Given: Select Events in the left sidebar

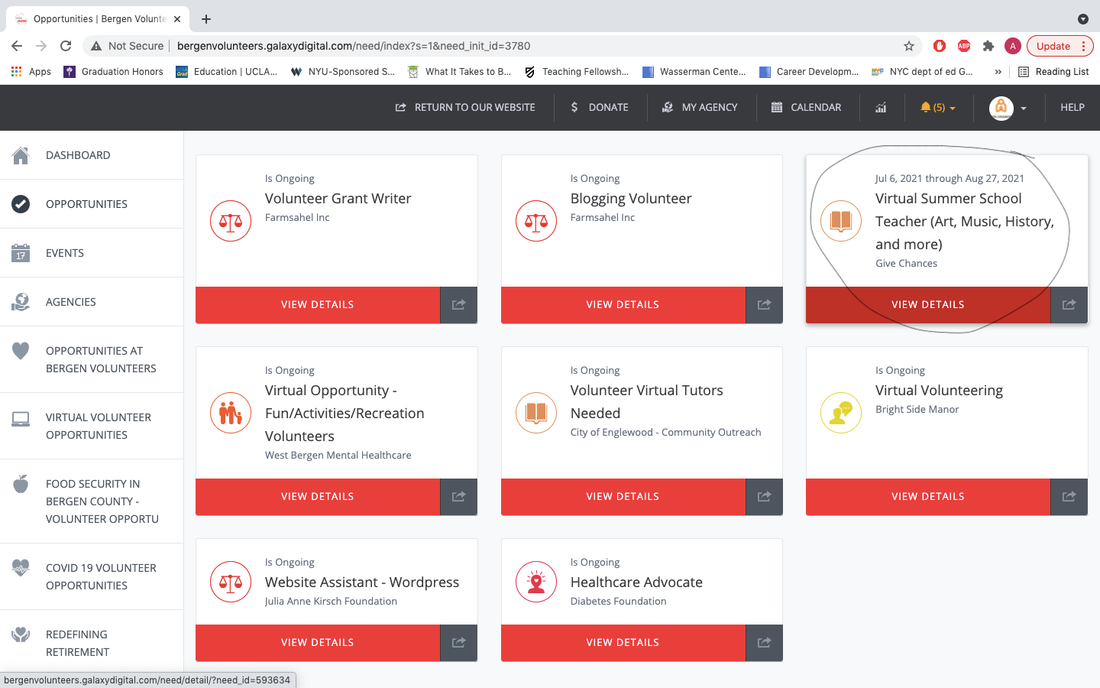Looking at the screenshot, I should 64,253.
